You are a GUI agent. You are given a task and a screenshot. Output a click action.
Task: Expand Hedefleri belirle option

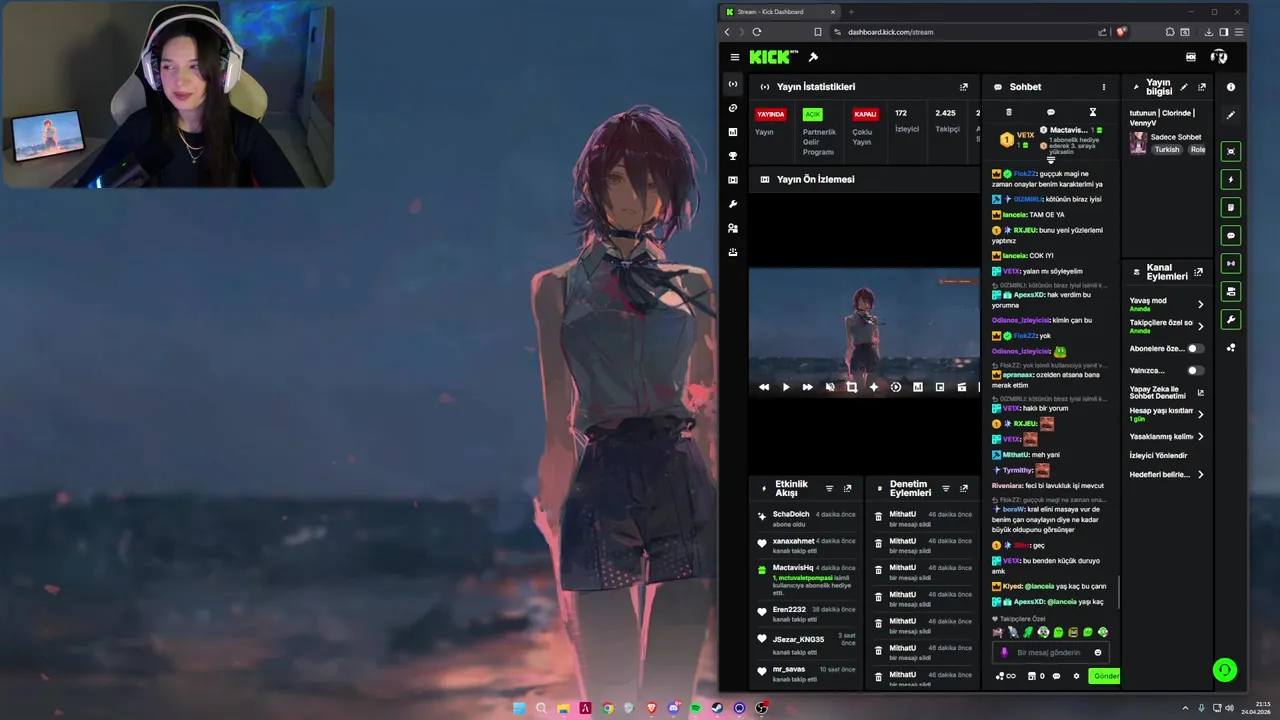click(x=1201, y=475)
